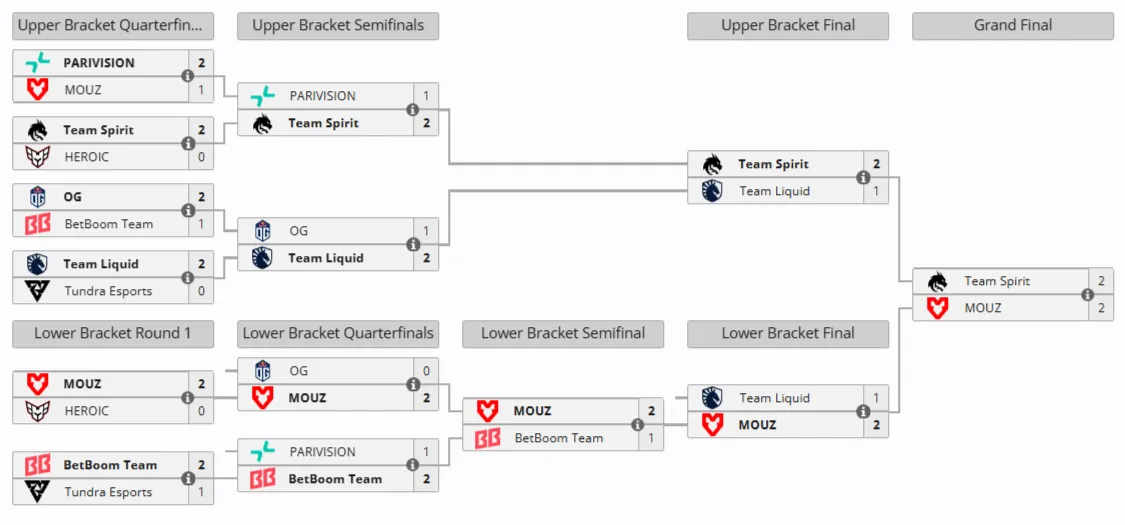Select the Upper Bracket Semifinals header
Screen dimensions: 1125x525
(338, 26)
